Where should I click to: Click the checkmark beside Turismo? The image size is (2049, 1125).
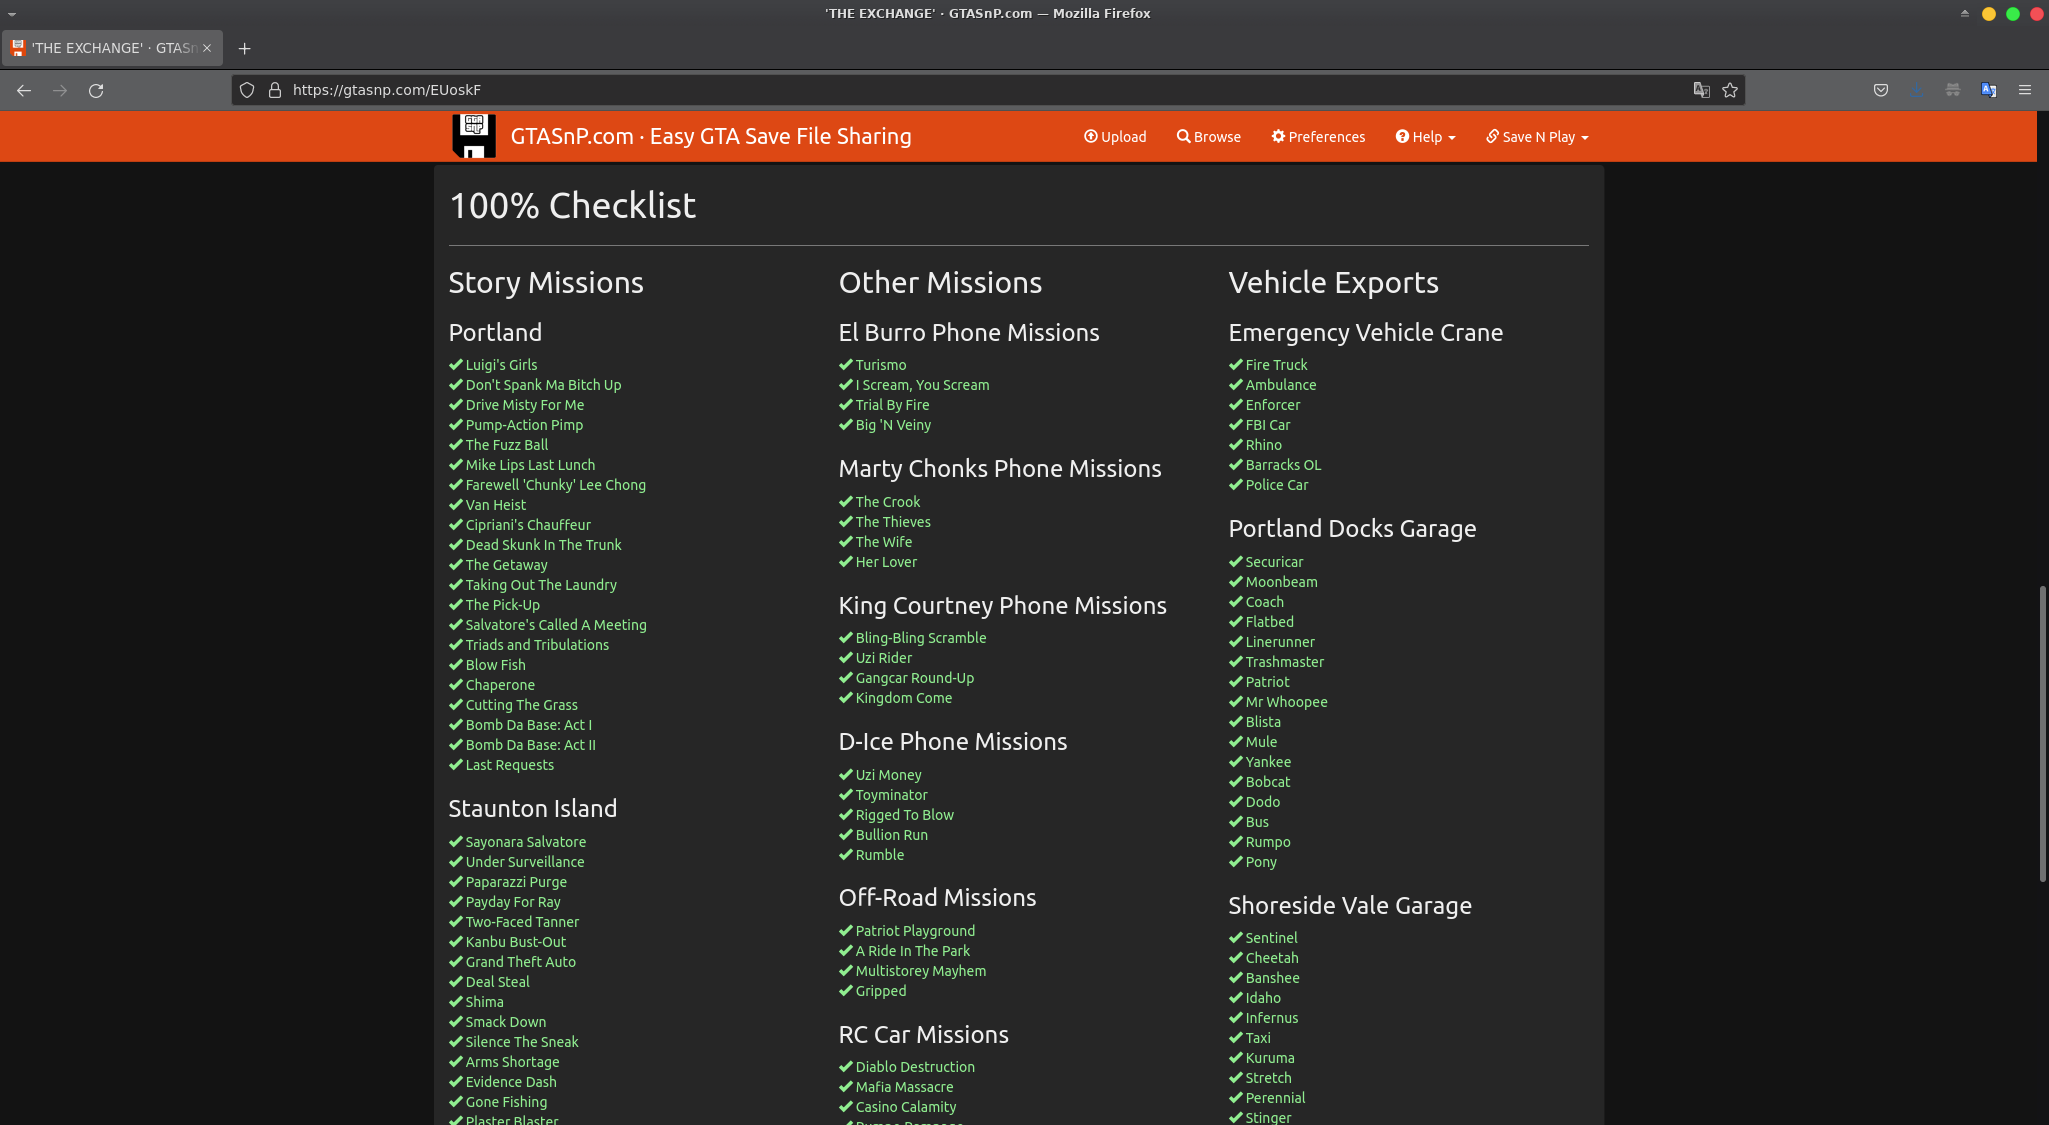coord(846,365)
